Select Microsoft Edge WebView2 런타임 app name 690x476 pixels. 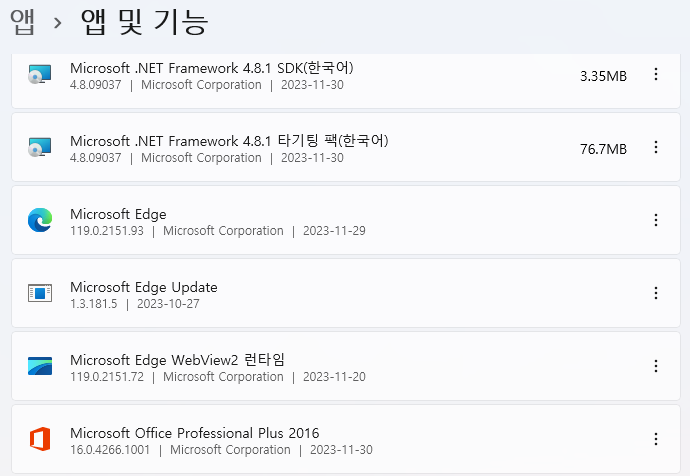(x=177, y=360)
